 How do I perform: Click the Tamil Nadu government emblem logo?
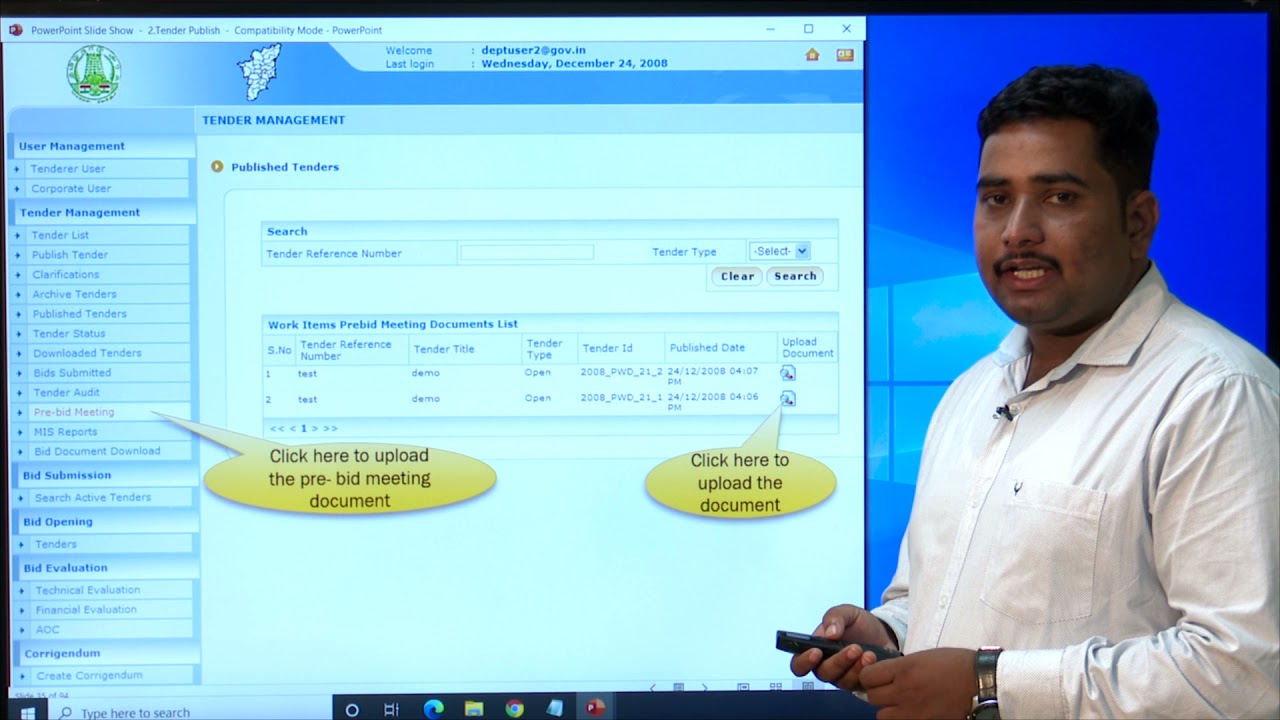click(x=93, y=73)
